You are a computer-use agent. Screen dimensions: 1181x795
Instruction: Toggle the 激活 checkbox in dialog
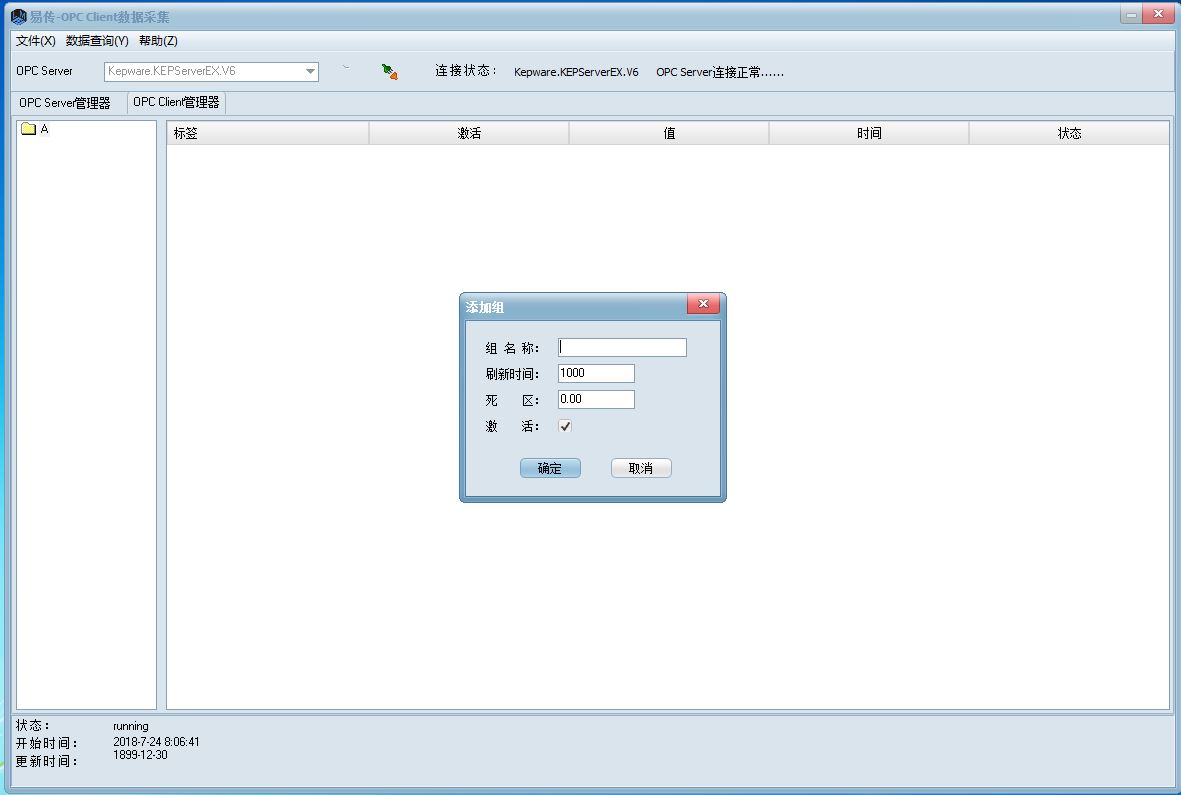point(565,426)
